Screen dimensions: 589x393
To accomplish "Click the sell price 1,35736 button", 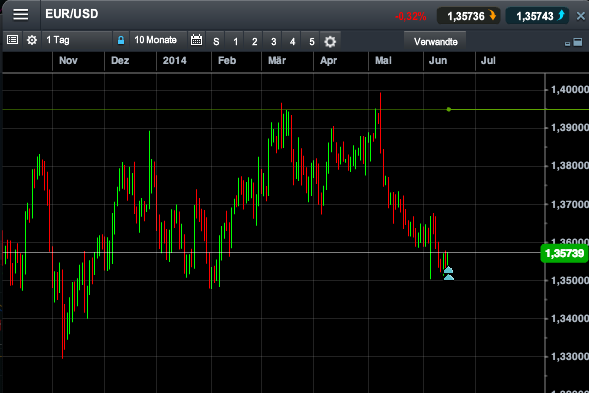I will tap(468, 16).
